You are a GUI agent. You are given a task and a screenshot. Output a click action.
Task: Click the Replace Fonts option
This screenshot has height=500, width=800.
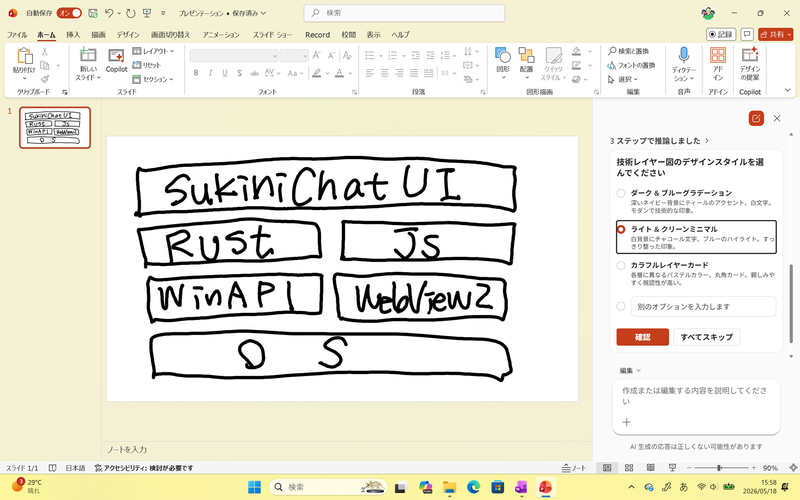[631, 65]
